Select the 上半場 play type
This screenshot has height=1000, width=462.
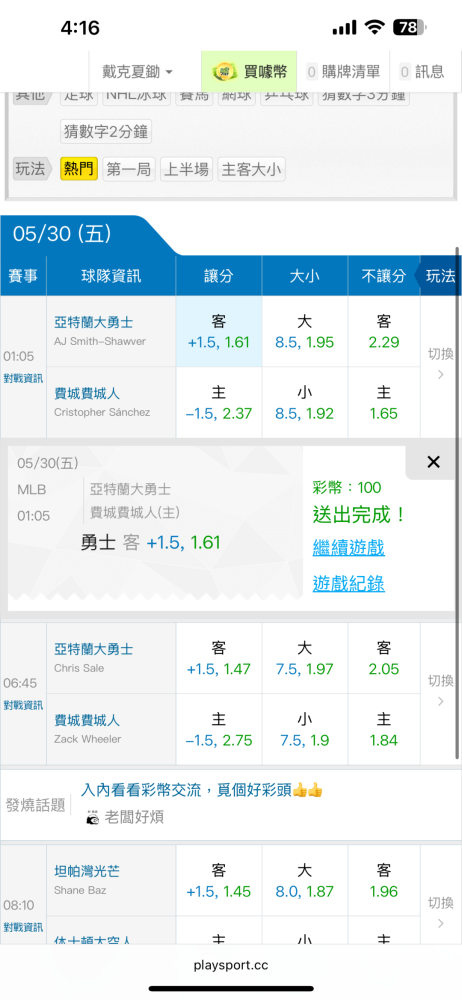(186, 169)
